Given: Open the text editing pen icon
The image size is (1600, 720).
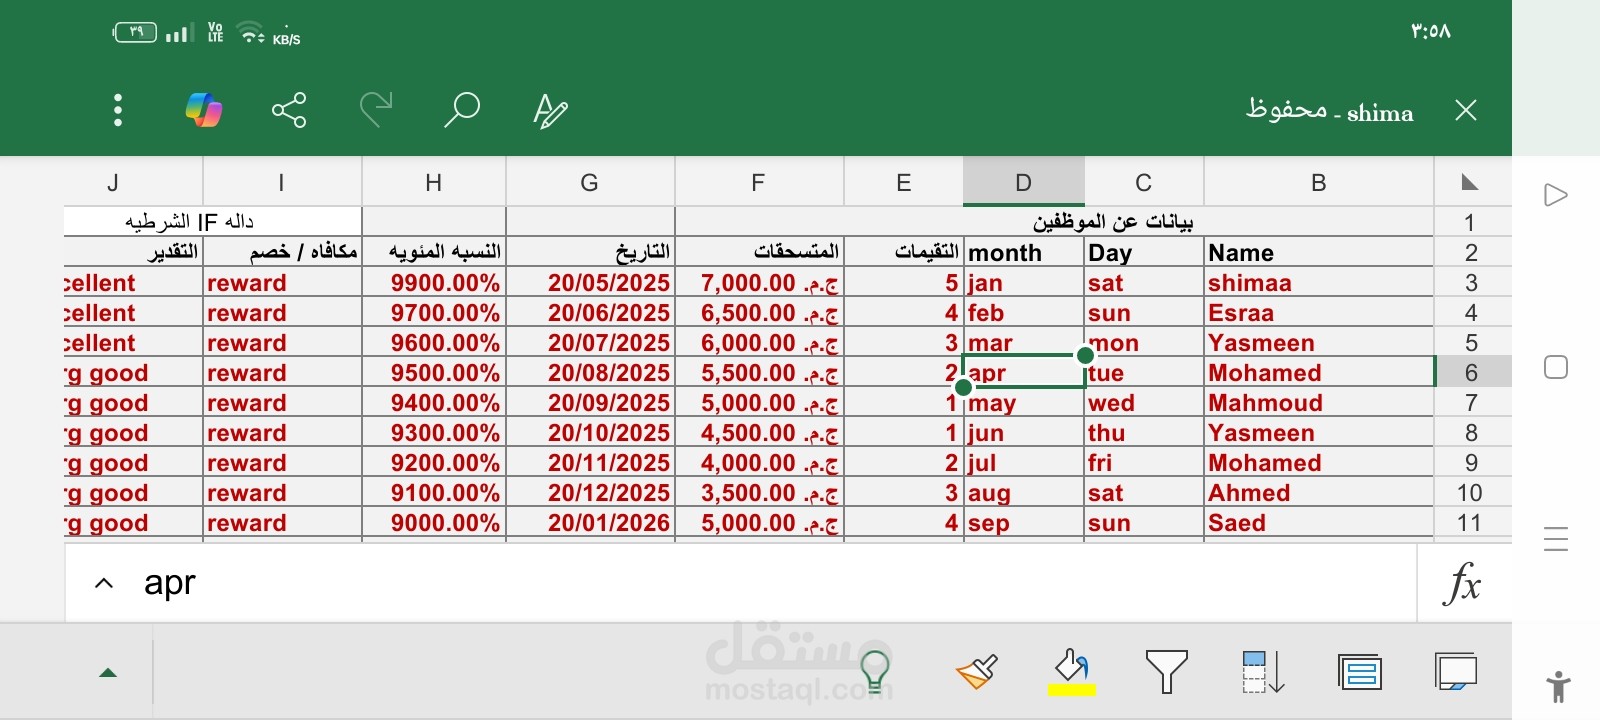Looking at the screenshot, I should 549,110.
